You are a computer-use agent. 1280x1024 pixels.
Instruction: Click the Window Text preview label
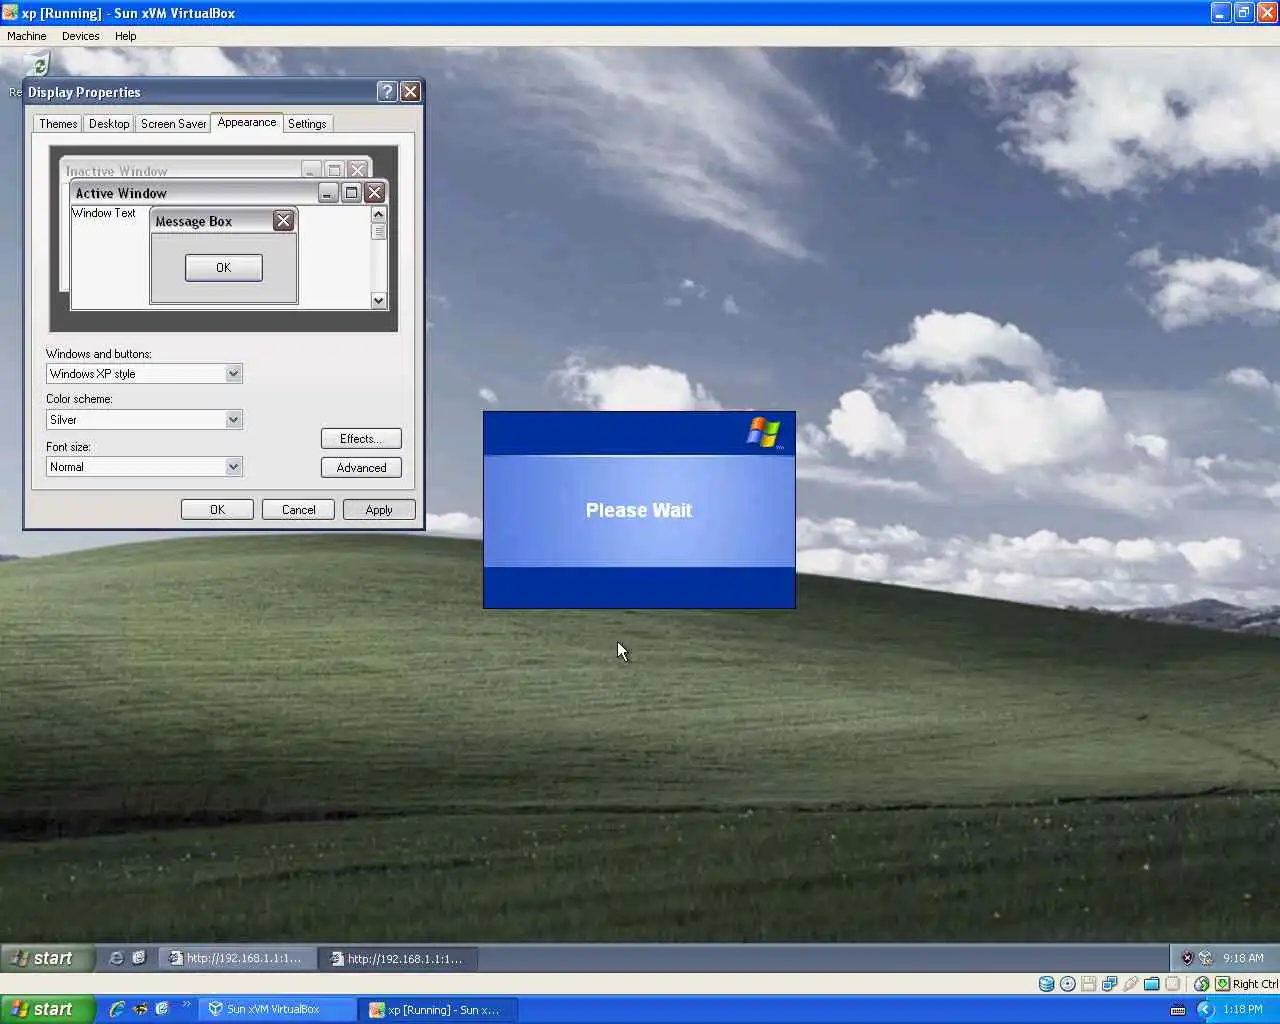tap(103, 213)
